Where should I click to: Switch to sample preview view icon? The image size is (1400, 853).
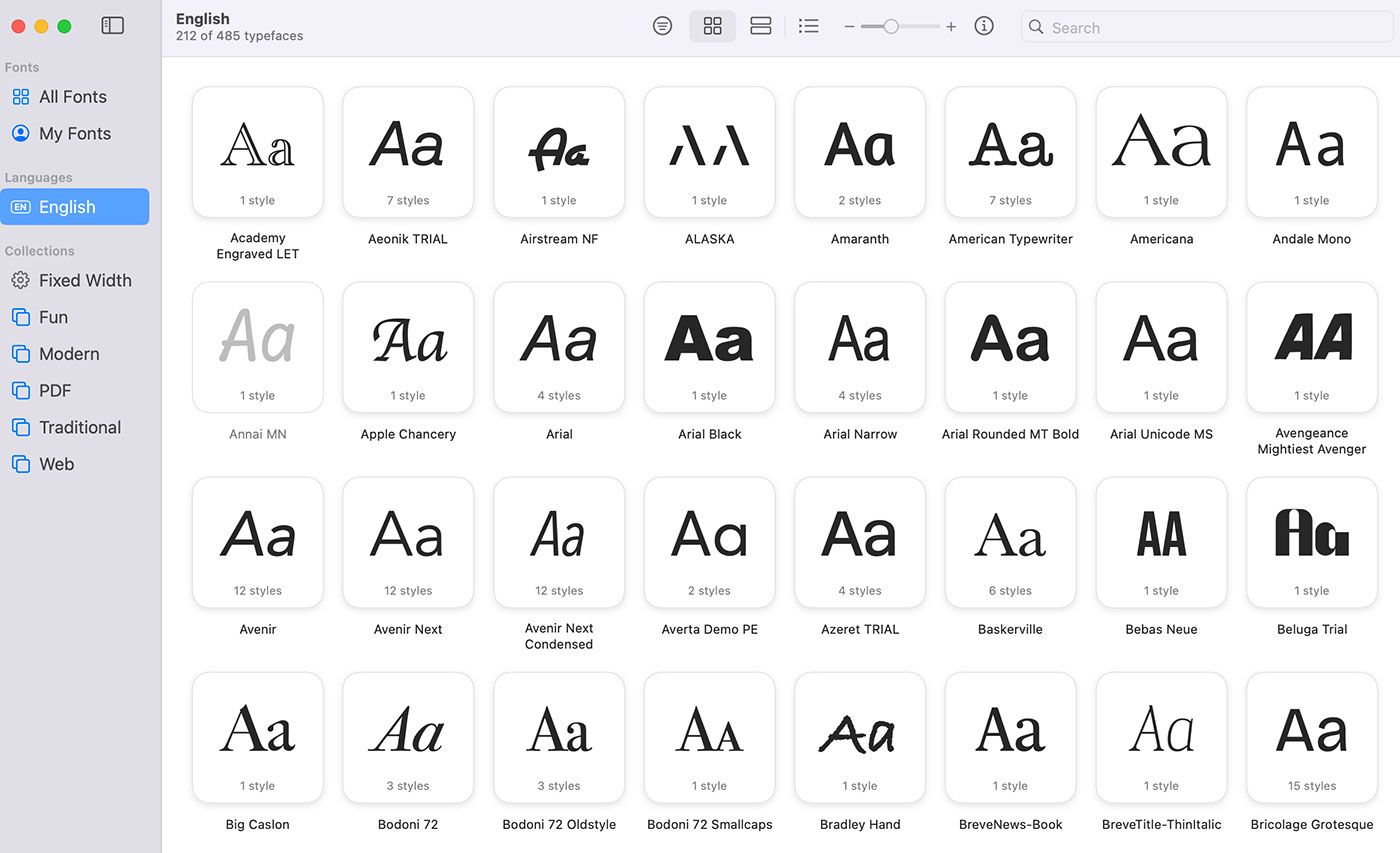662,26
